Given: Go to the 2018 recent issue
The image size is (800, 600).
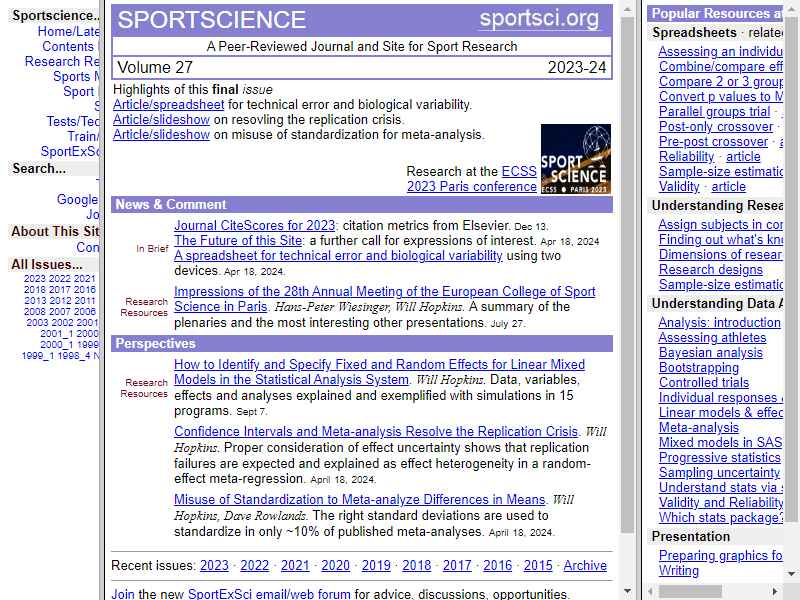Looking at the screenshot, I should [416, 566].
